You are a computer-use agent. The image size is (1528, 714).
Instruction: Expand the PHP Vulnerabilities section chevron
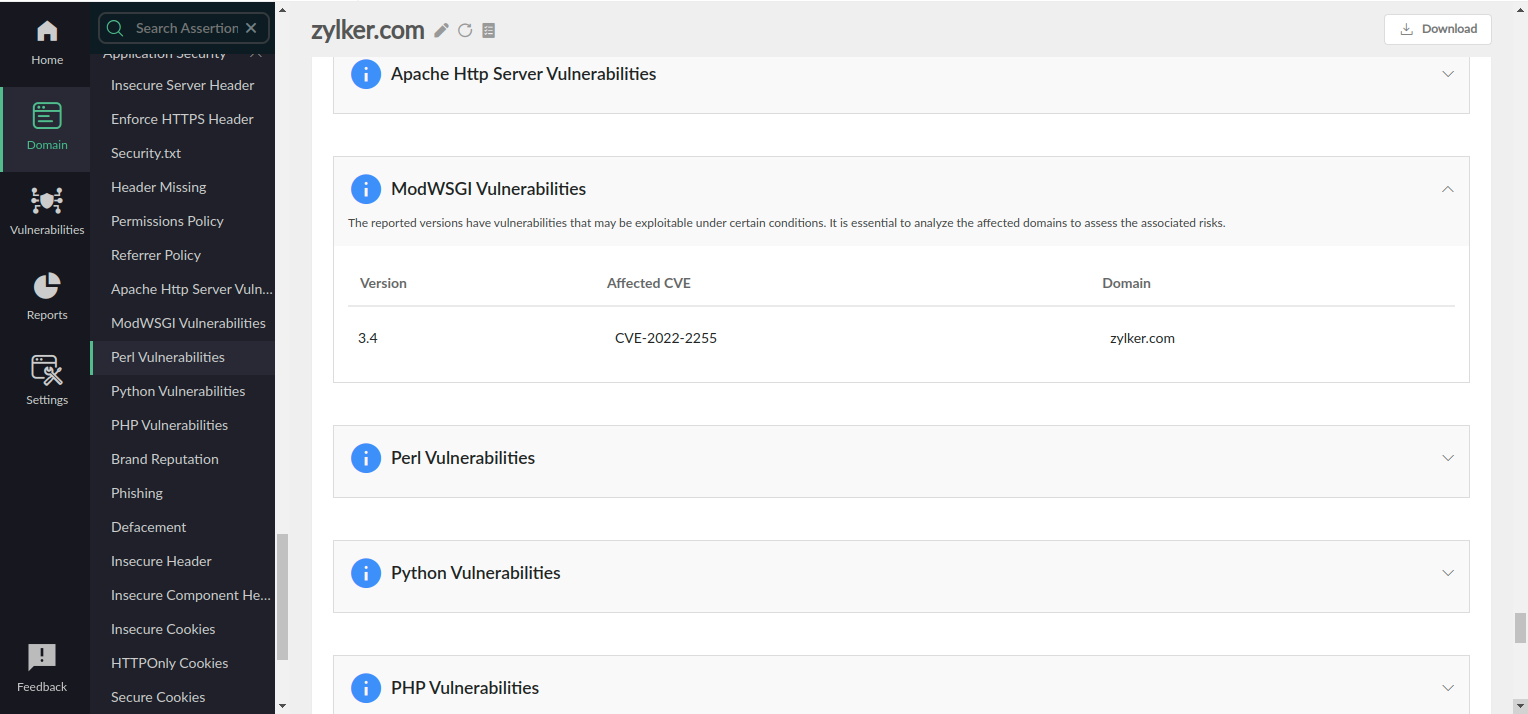coord(1447,688)
